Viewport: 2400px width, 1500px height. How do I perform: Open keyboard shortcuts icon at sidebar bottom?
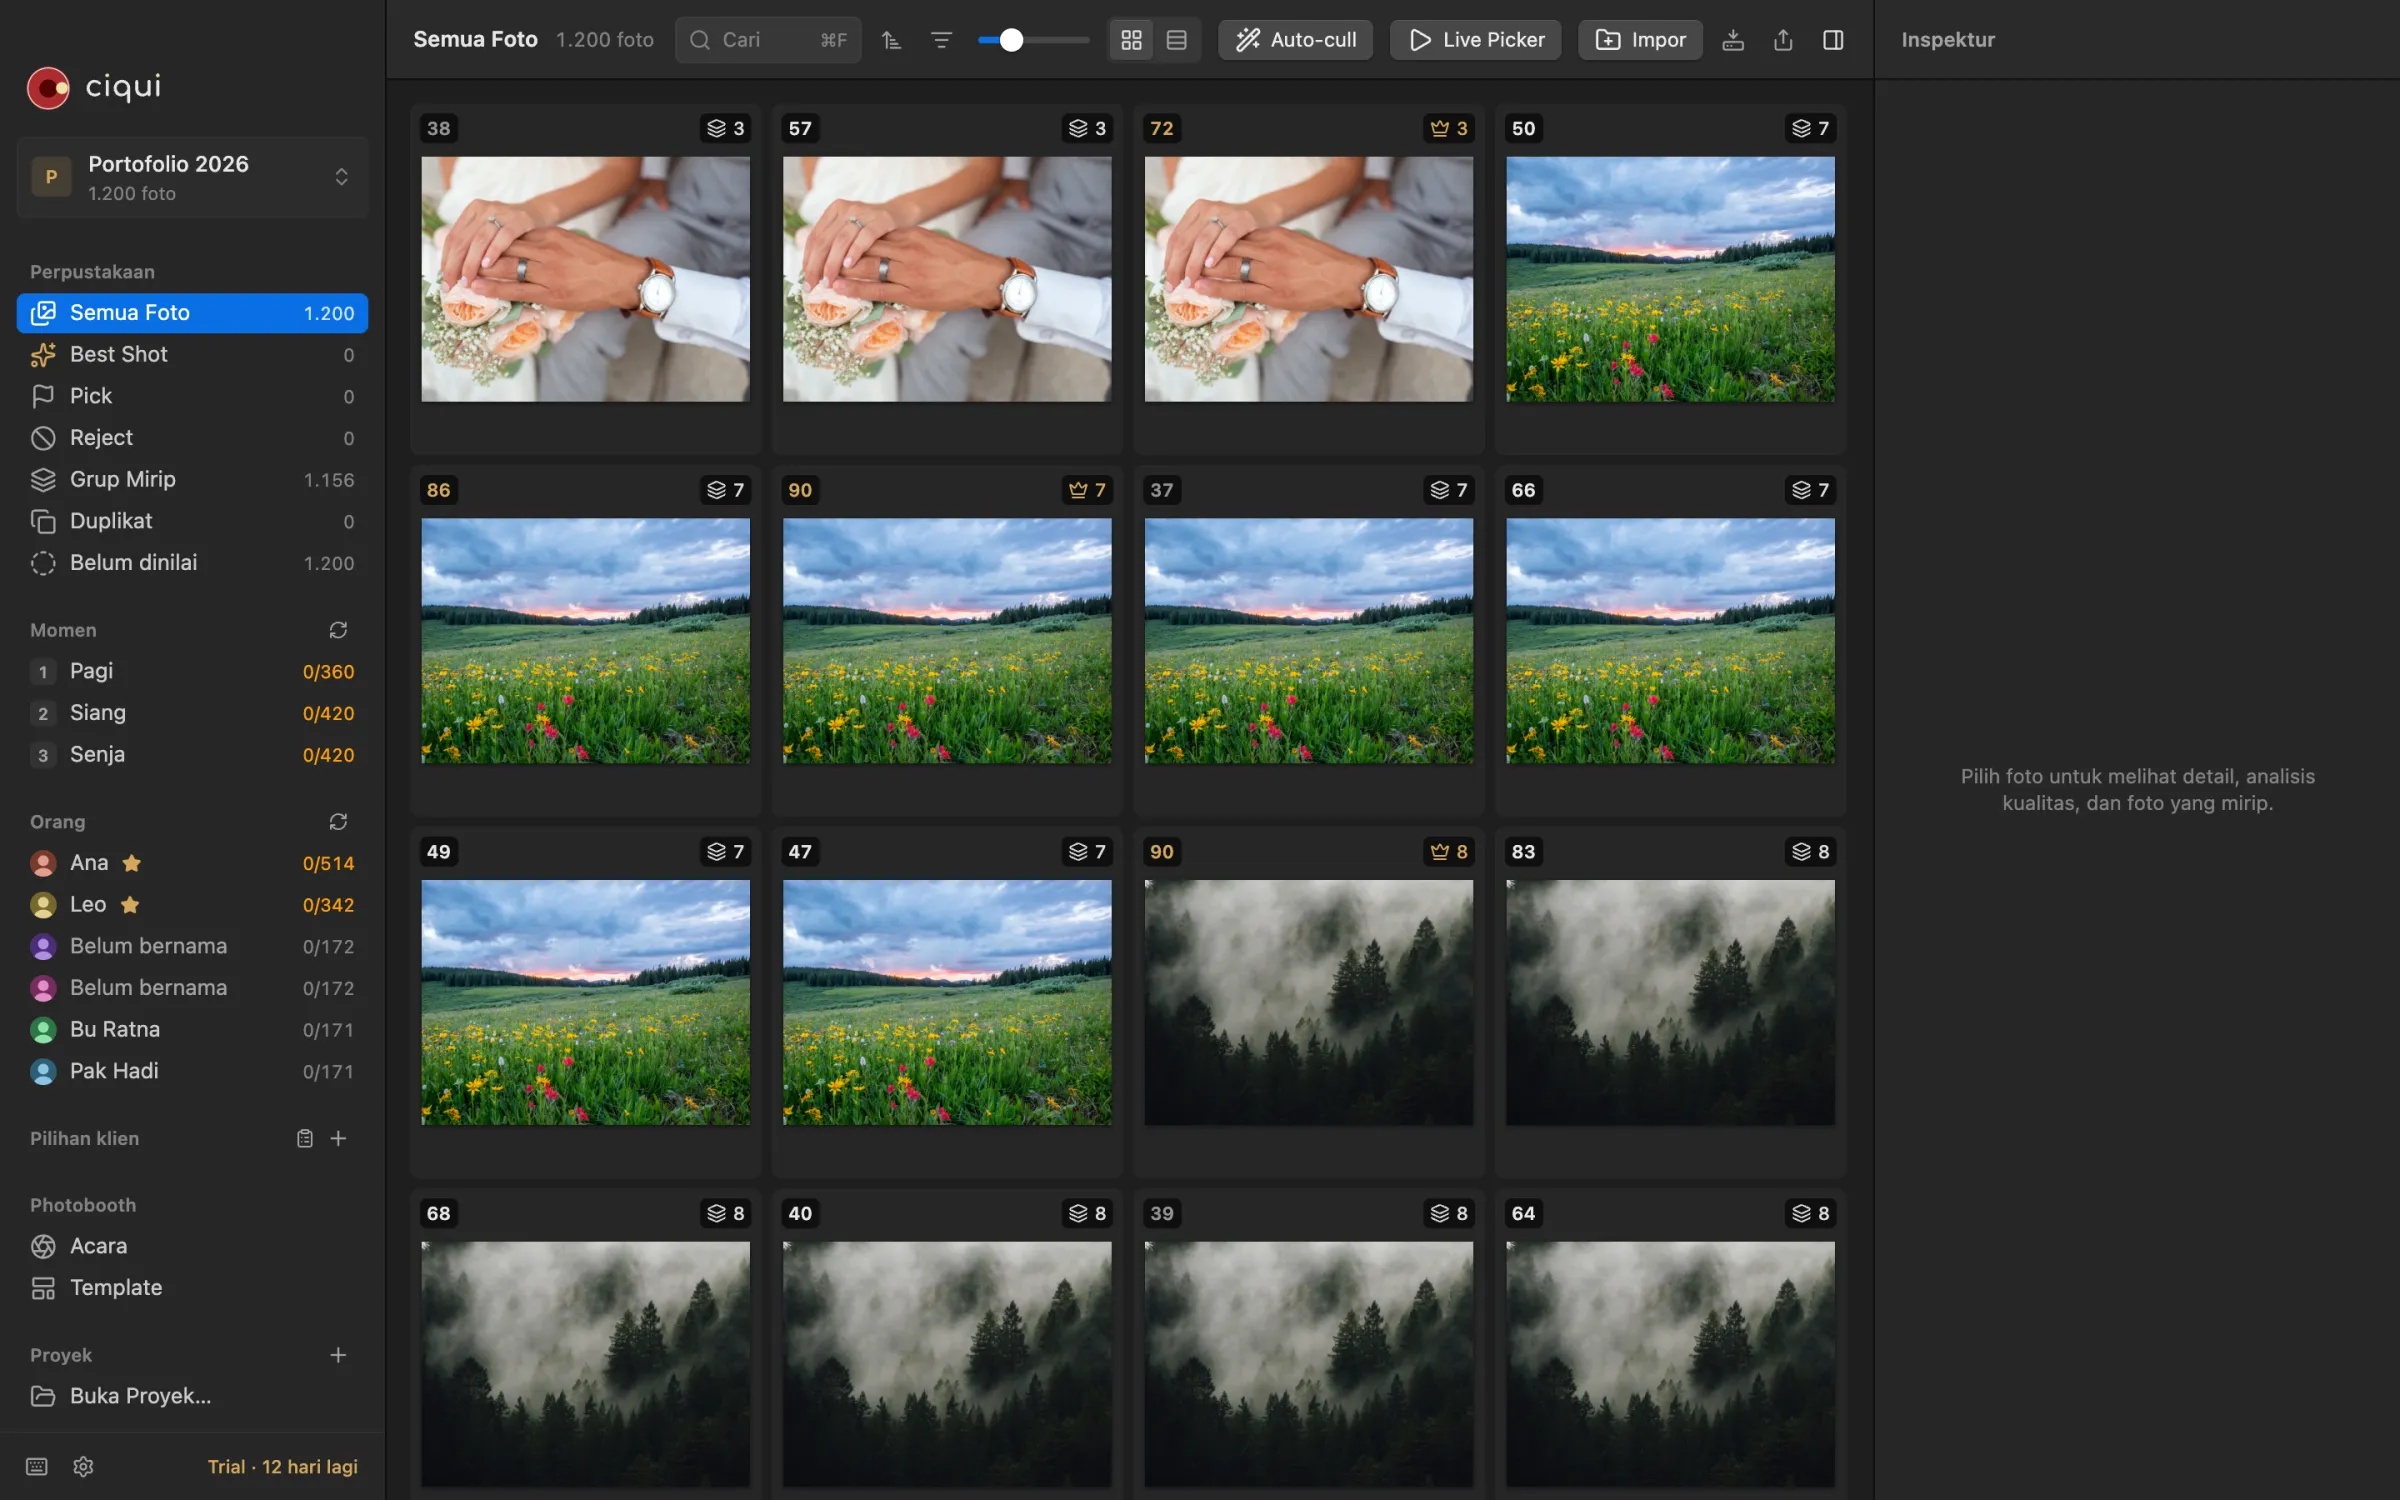click(x=37, y=1466)
